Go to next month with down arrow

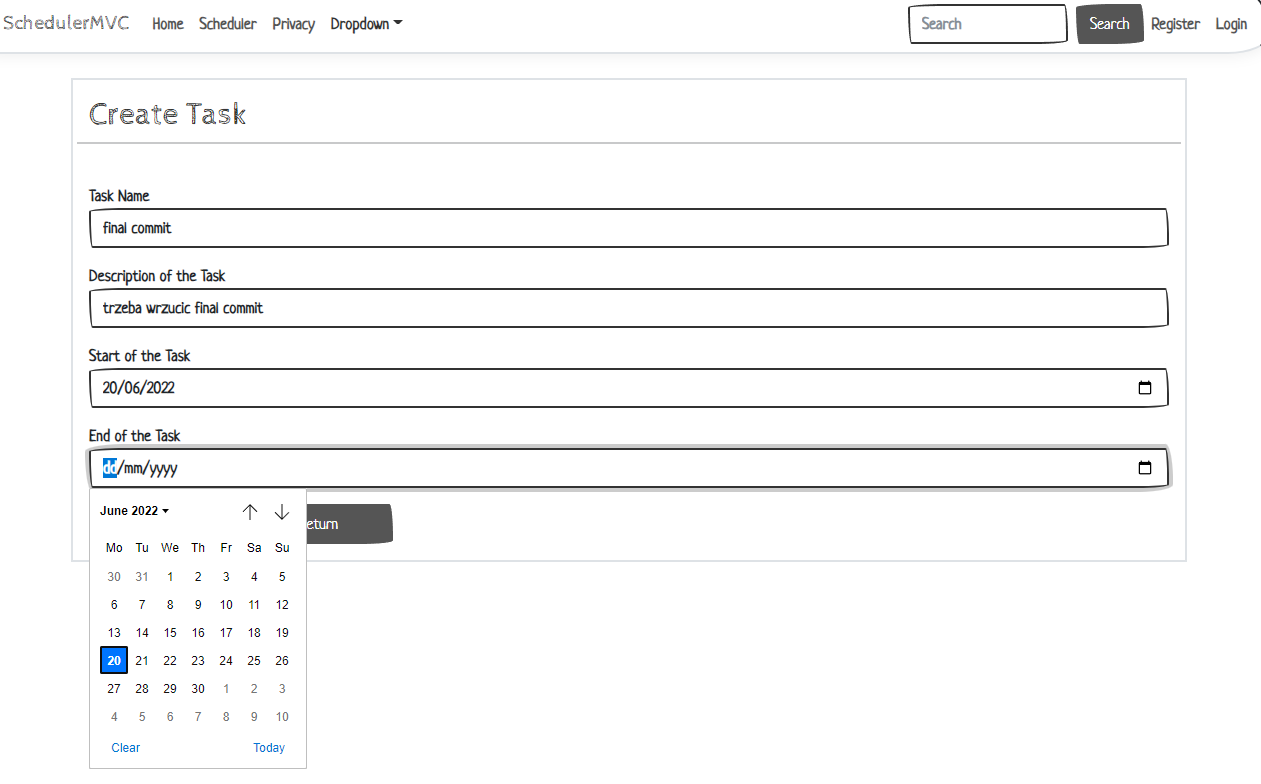(x=282, y=511)
